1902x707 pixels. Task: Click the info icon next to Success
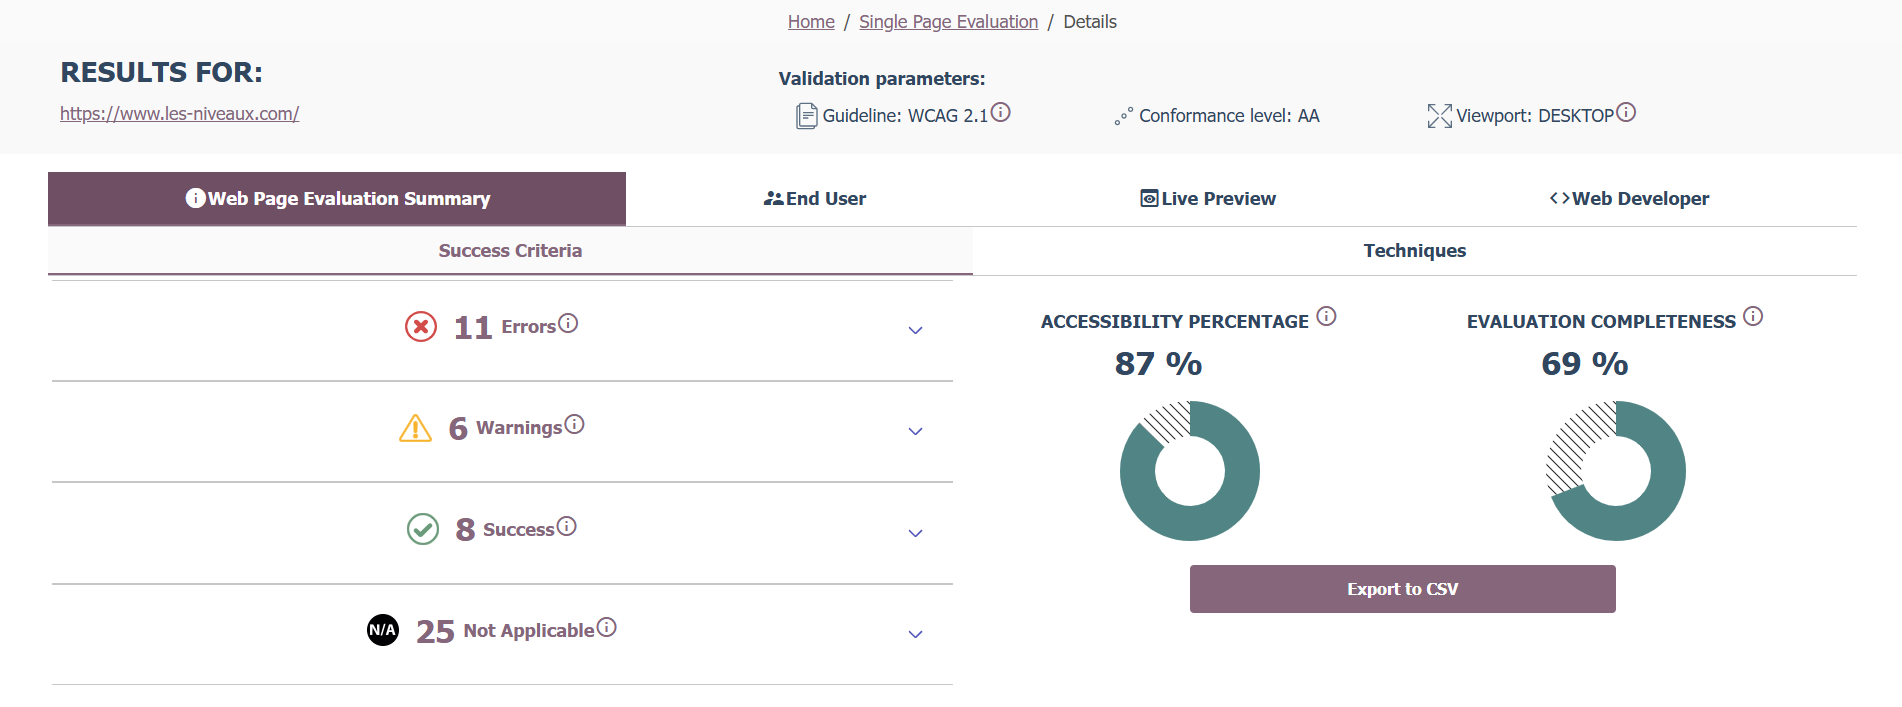(x=567, y=526)
